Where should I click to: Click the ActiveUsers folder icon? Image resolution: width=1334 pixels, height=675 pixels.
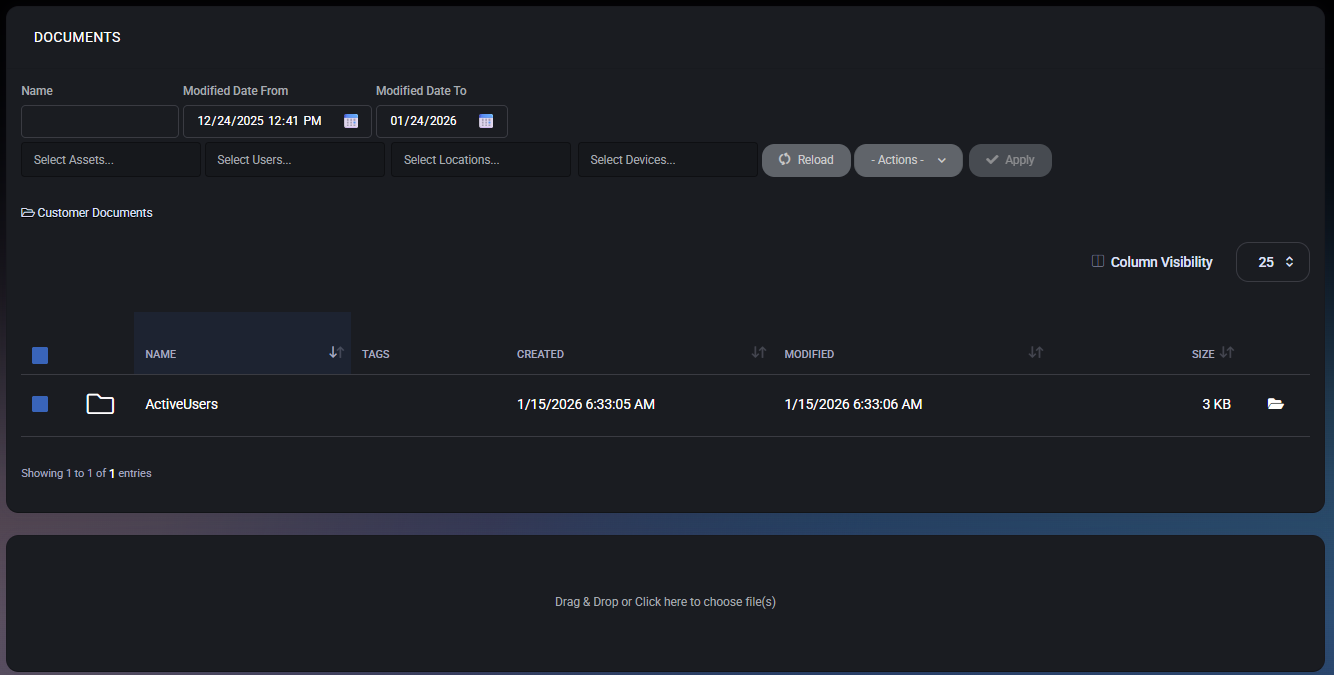tap(100, 404)
